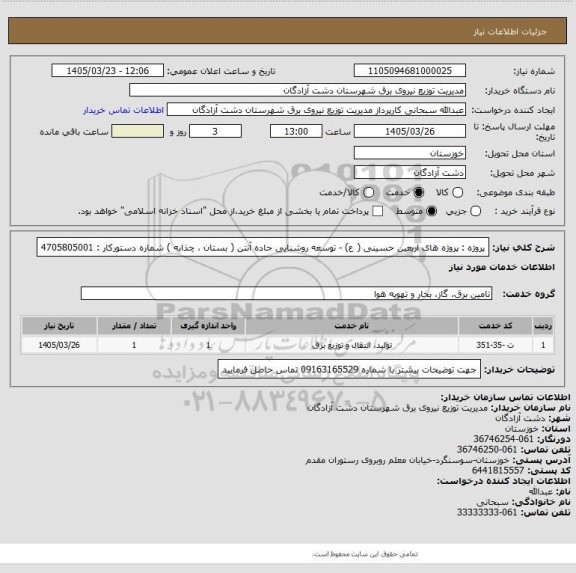Tick the اسناد خزانه اسلامی payment checkbox
This screenshot has width=576, height=573.
(378, 211)
